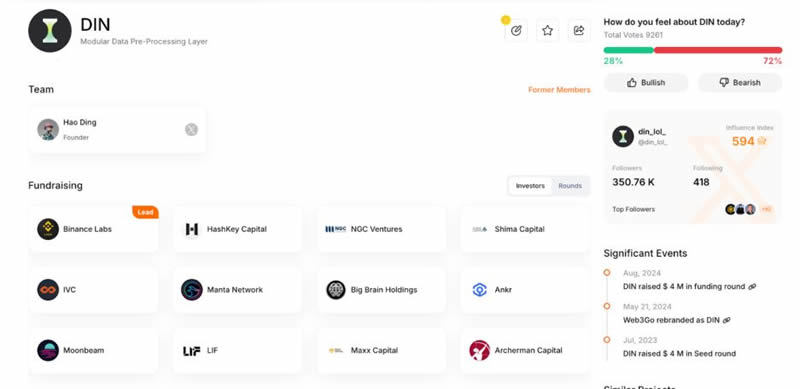
Task: Click the DIN hourglass logo
Action: click(x=49, y=31)
